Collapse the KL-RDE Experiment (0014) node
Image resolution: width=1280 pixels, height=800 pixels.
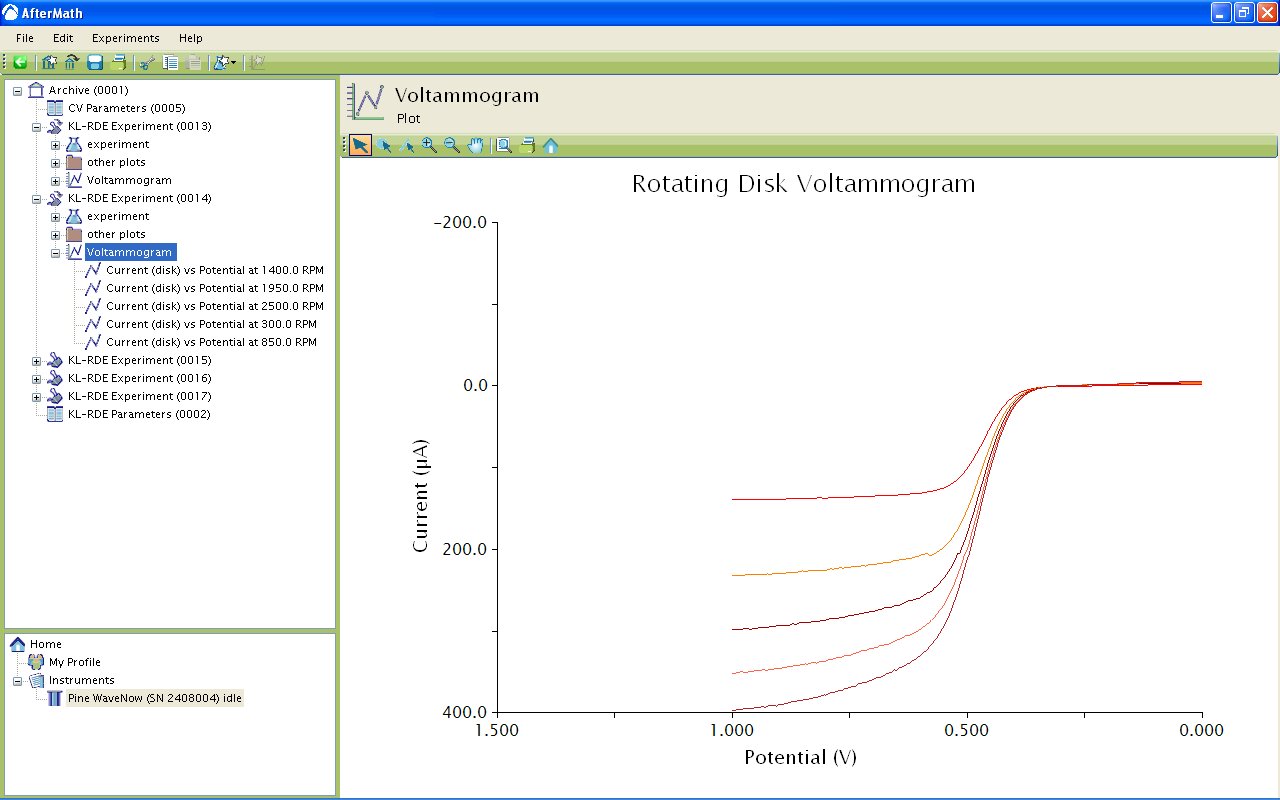pyautogui.click(x=37, y=198)
